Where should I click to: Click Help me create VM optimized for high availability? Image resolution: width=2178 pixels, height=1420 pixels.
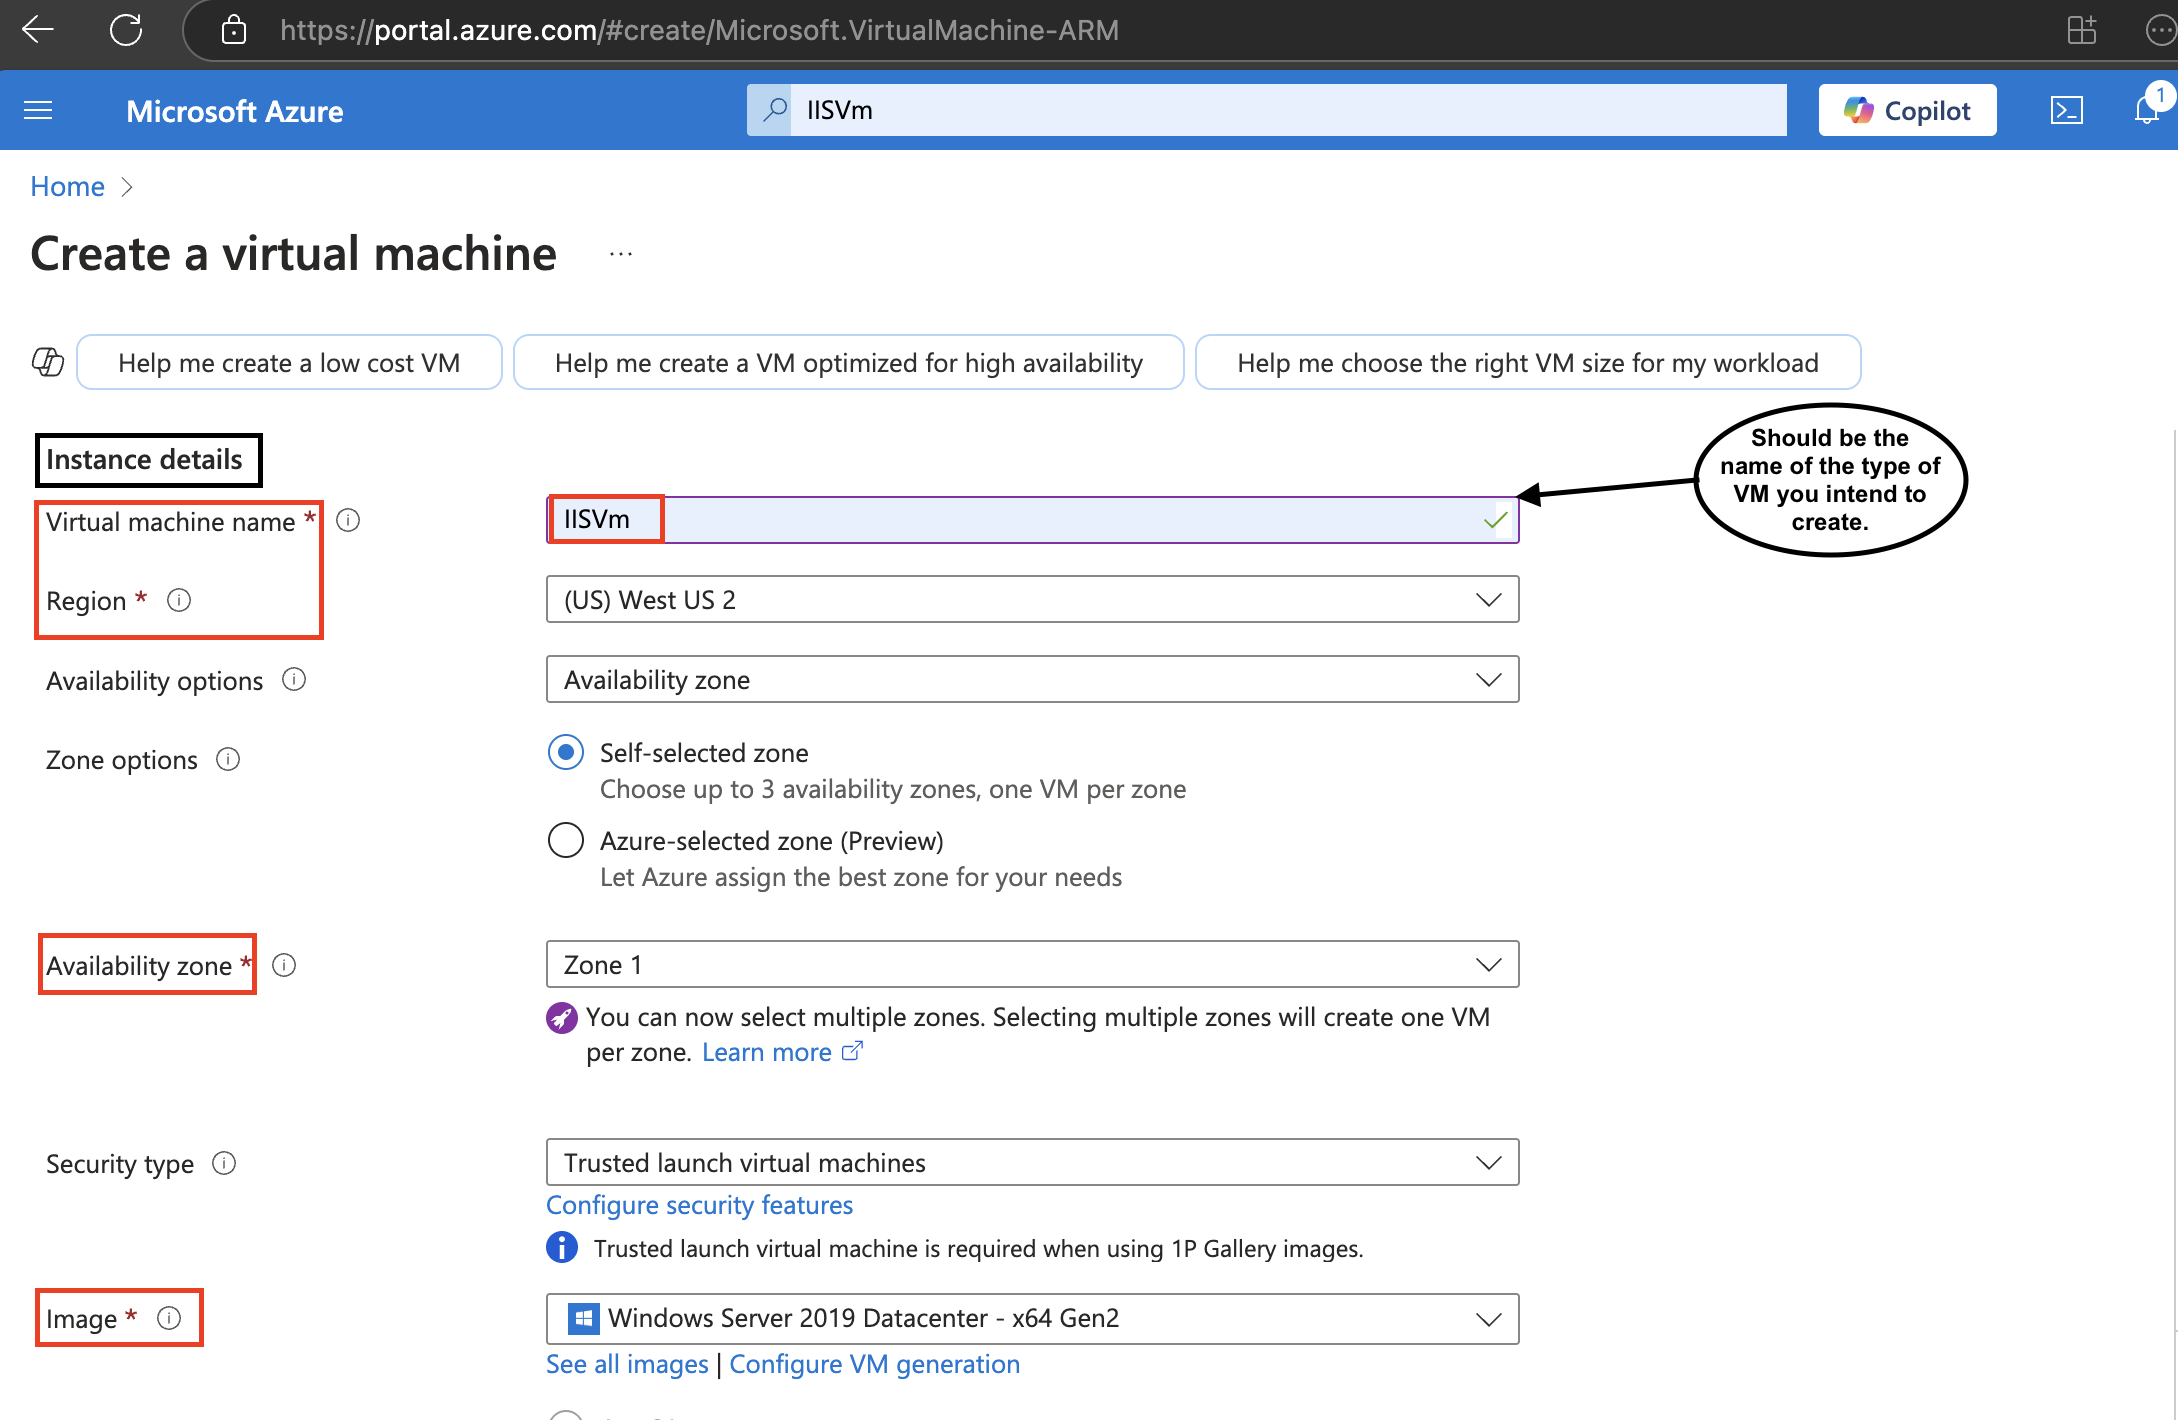pos(848,362)
